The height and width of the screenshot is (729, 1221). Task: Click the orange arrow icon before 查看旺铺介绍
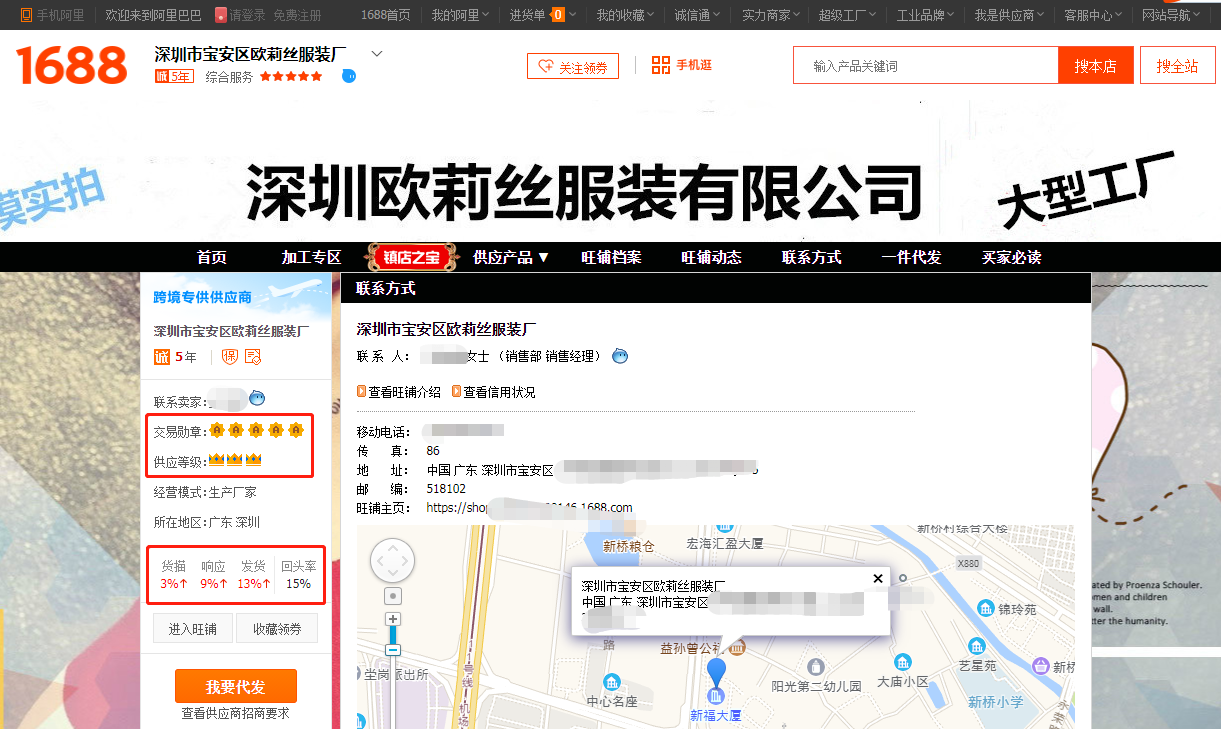coord(361,392)
